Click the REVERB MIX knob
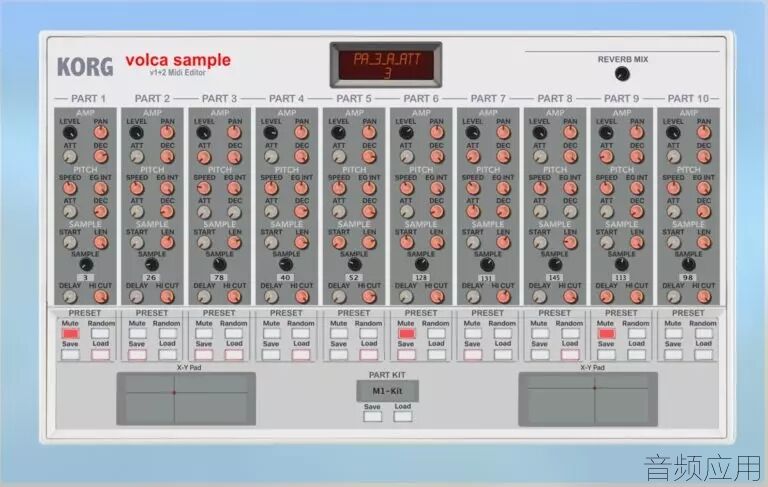The height and width of the screenshot is (487, 768). pyautogui.click(x=622, y=74)
